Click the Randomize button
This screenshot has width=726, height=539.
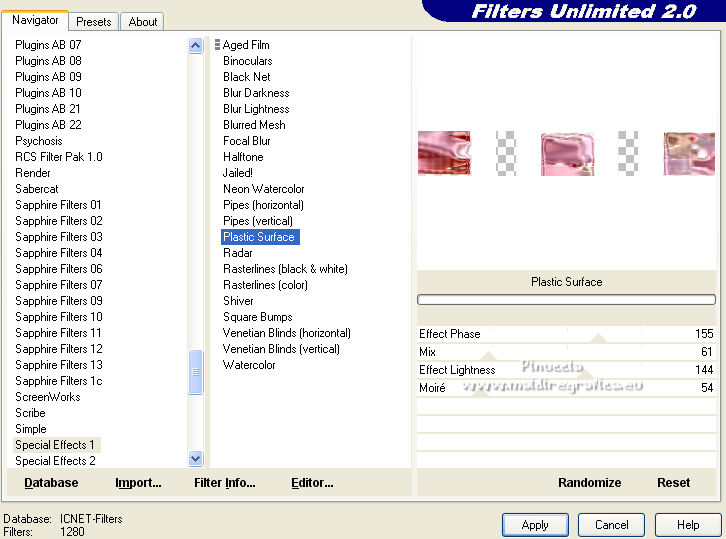click(x=589, y=483)
